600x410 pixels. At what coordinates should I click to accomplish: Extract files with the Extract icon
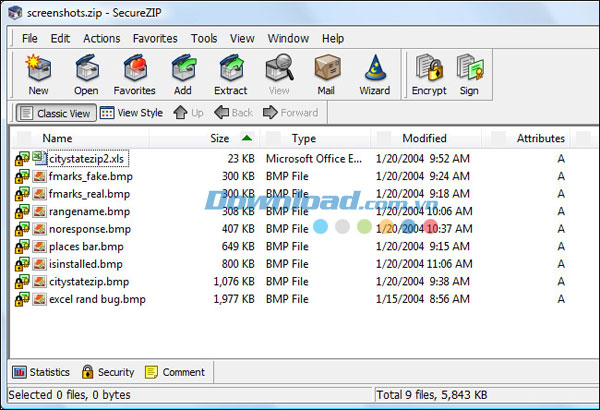click(230, 75)
